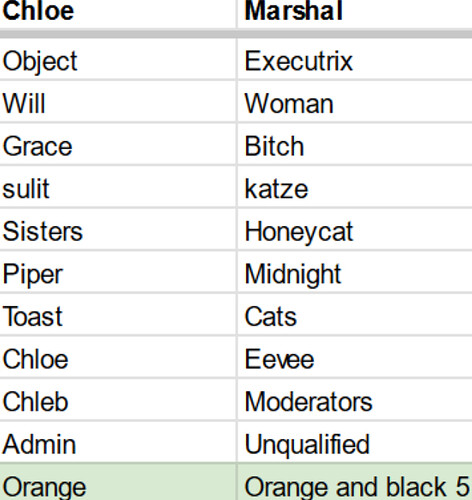Viewport: 472px width, 500px height.
Task: Click the Honeycat cell
Action: pyautogui.click(x=355, y=229)
